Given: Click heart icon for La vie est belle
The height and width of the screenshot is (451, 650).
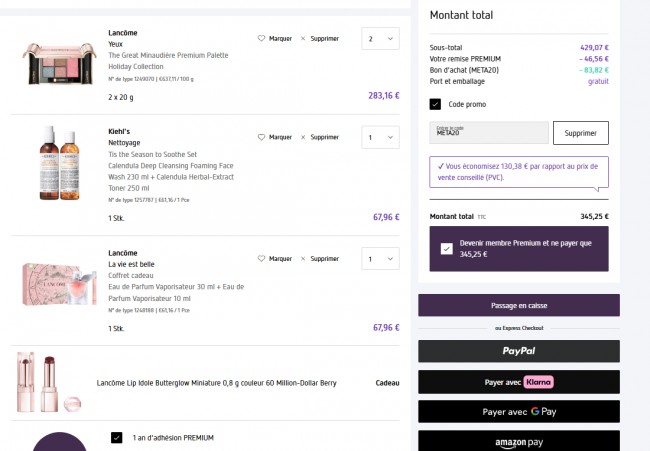Looking at the screenshot, I should [261, 259].
